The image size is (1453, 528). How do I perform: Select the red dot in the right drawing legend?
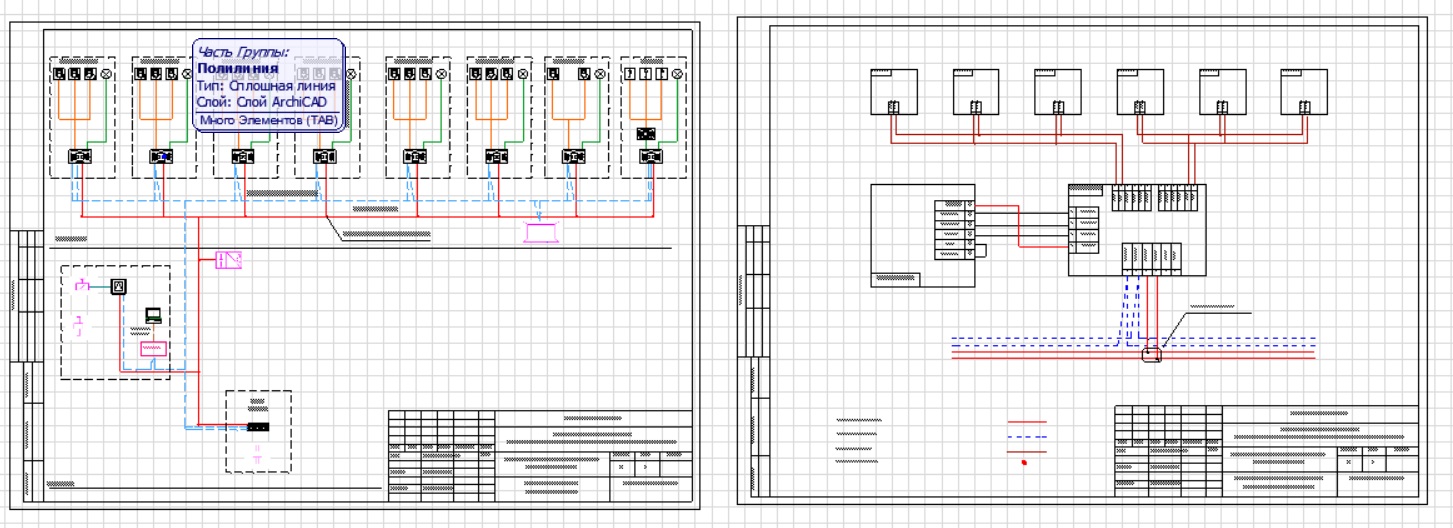coord(1024,463)
